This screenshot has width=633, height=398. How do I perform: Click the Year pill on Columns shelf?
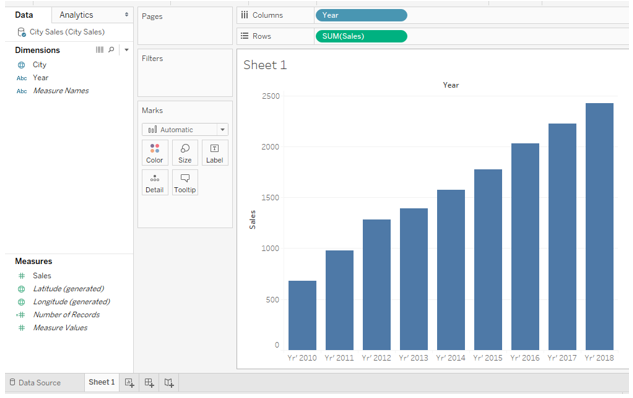coord(361,15)
